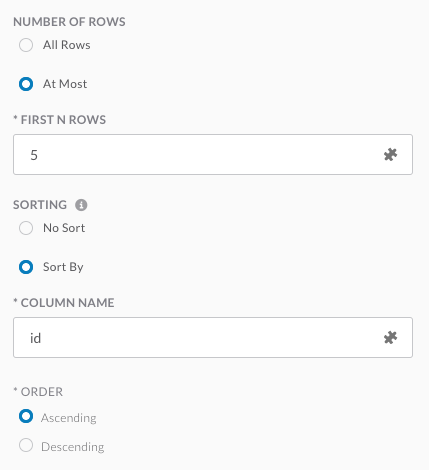
Task: Set order to Descending radio button
Action: (26, 445)
